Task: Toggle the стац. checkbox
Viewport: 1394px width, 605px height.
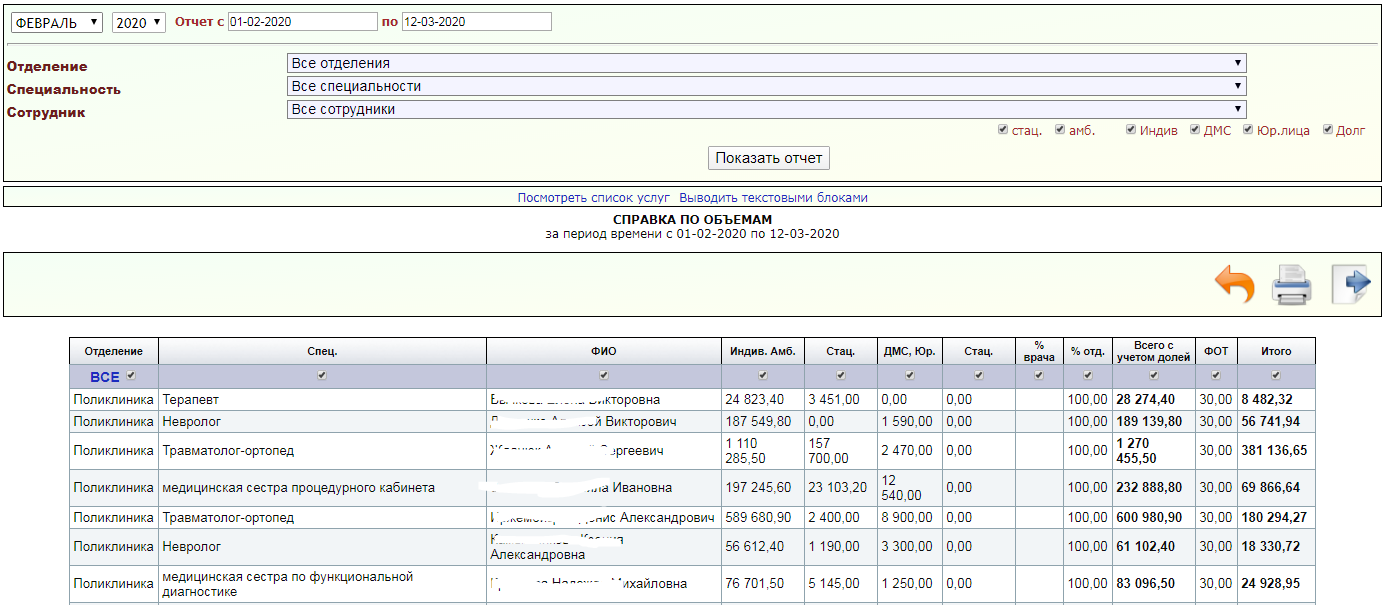Action: point(1003,130)
